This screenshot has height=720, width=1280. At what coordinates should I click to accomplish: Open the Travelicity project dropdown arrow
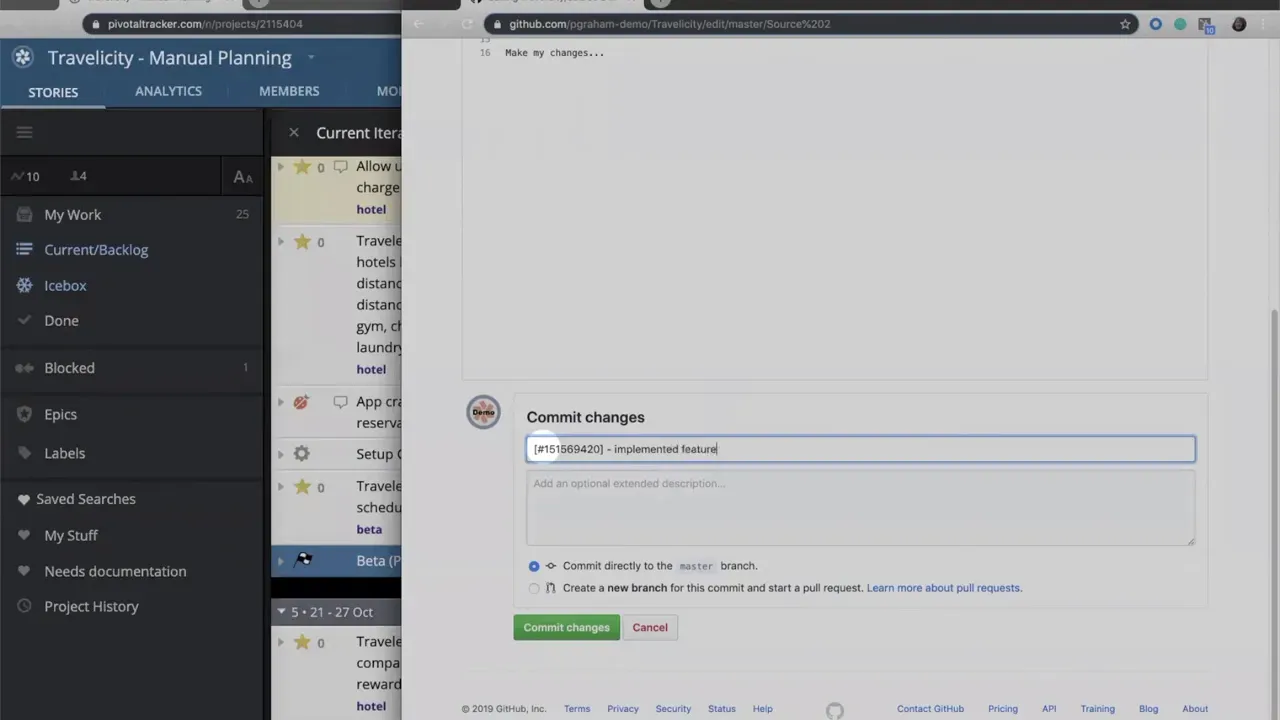click(310, 58)
